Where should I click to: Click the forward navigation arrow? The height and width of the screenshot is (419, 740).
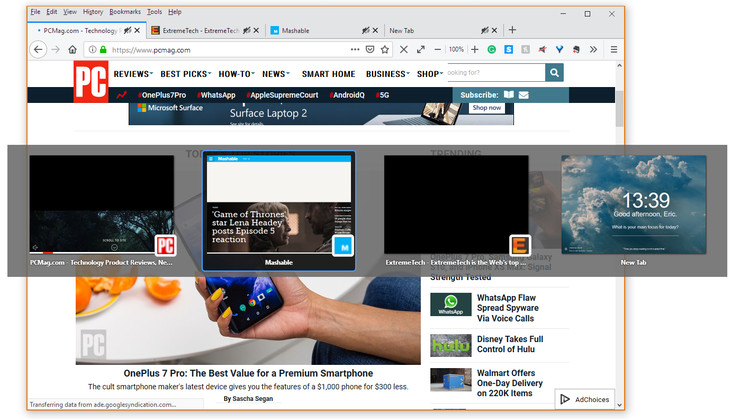click(56, 50)
